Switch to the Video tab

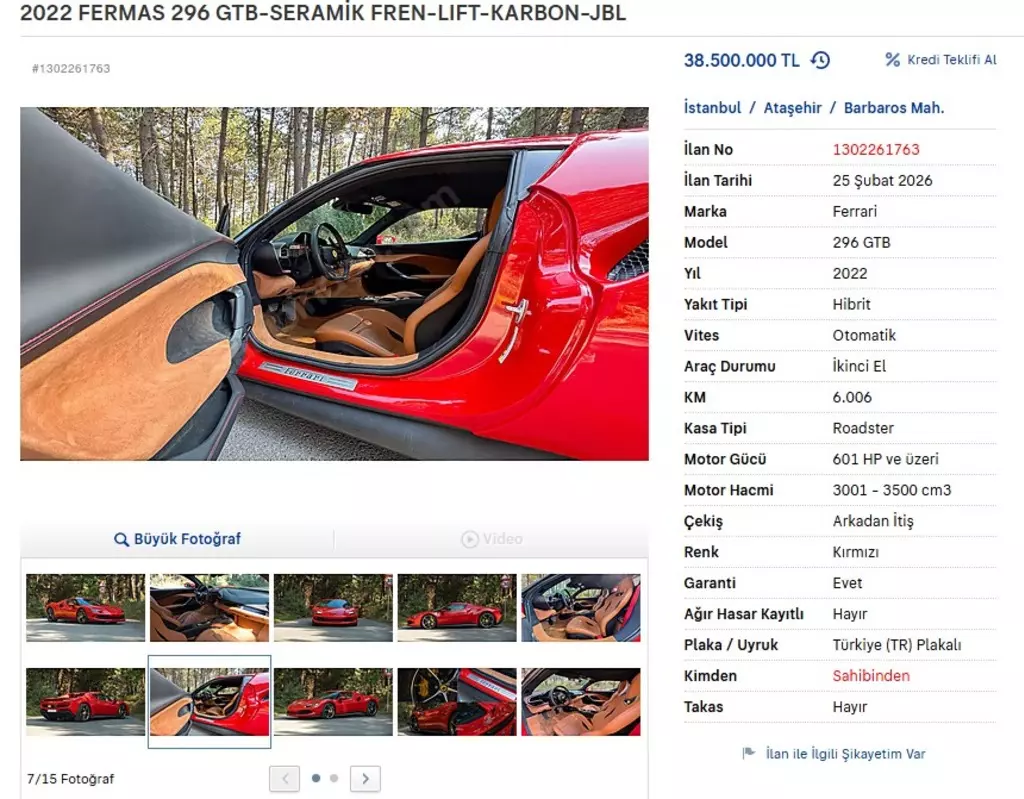[x=492, y=539]
